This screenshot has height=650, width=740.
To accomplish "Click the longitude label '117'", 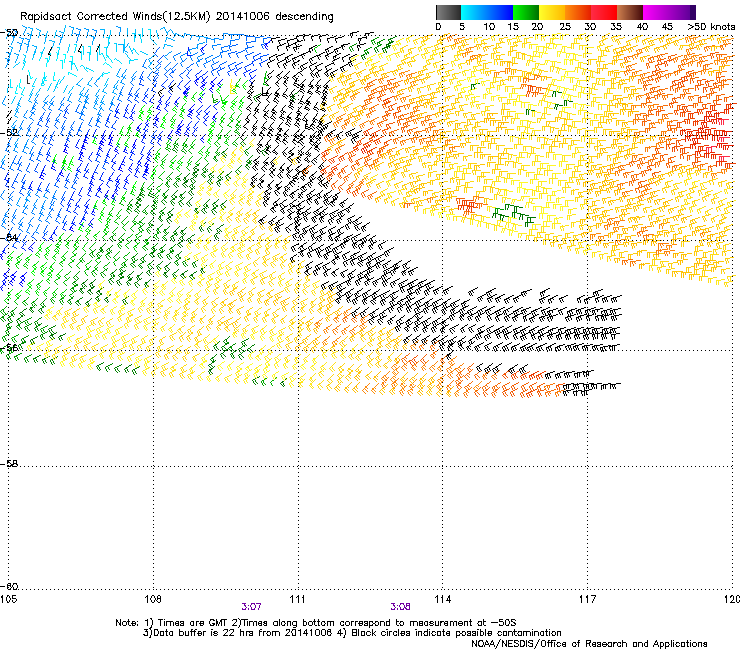I will 588,599.
